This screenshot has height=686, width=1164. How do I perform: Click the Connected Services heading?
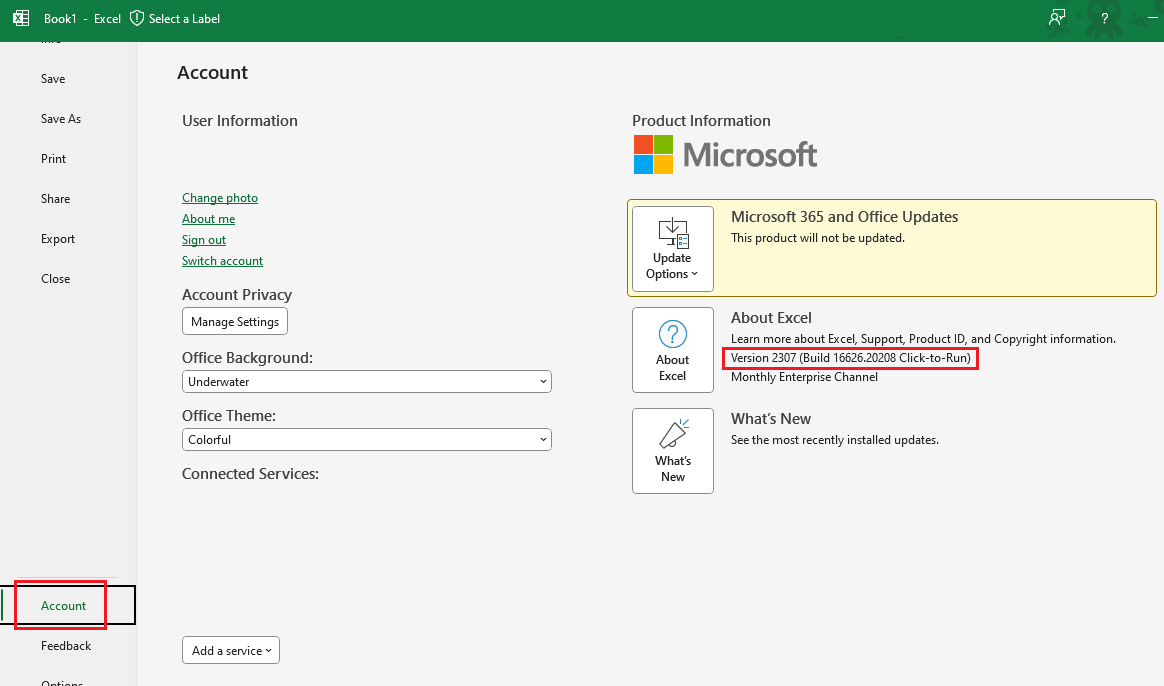(x=250, y=474)
